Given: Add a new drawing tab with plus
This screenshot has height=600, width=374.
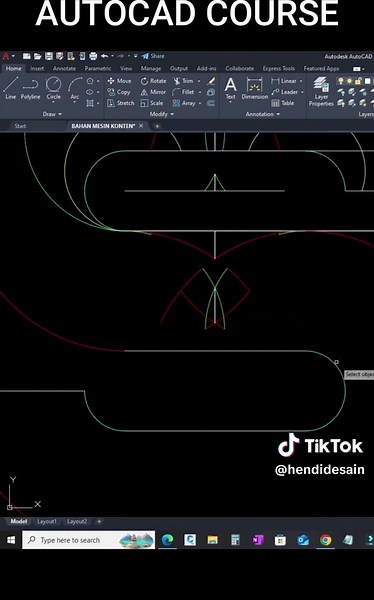Looking at the screenshot, I should pos(157,126).
